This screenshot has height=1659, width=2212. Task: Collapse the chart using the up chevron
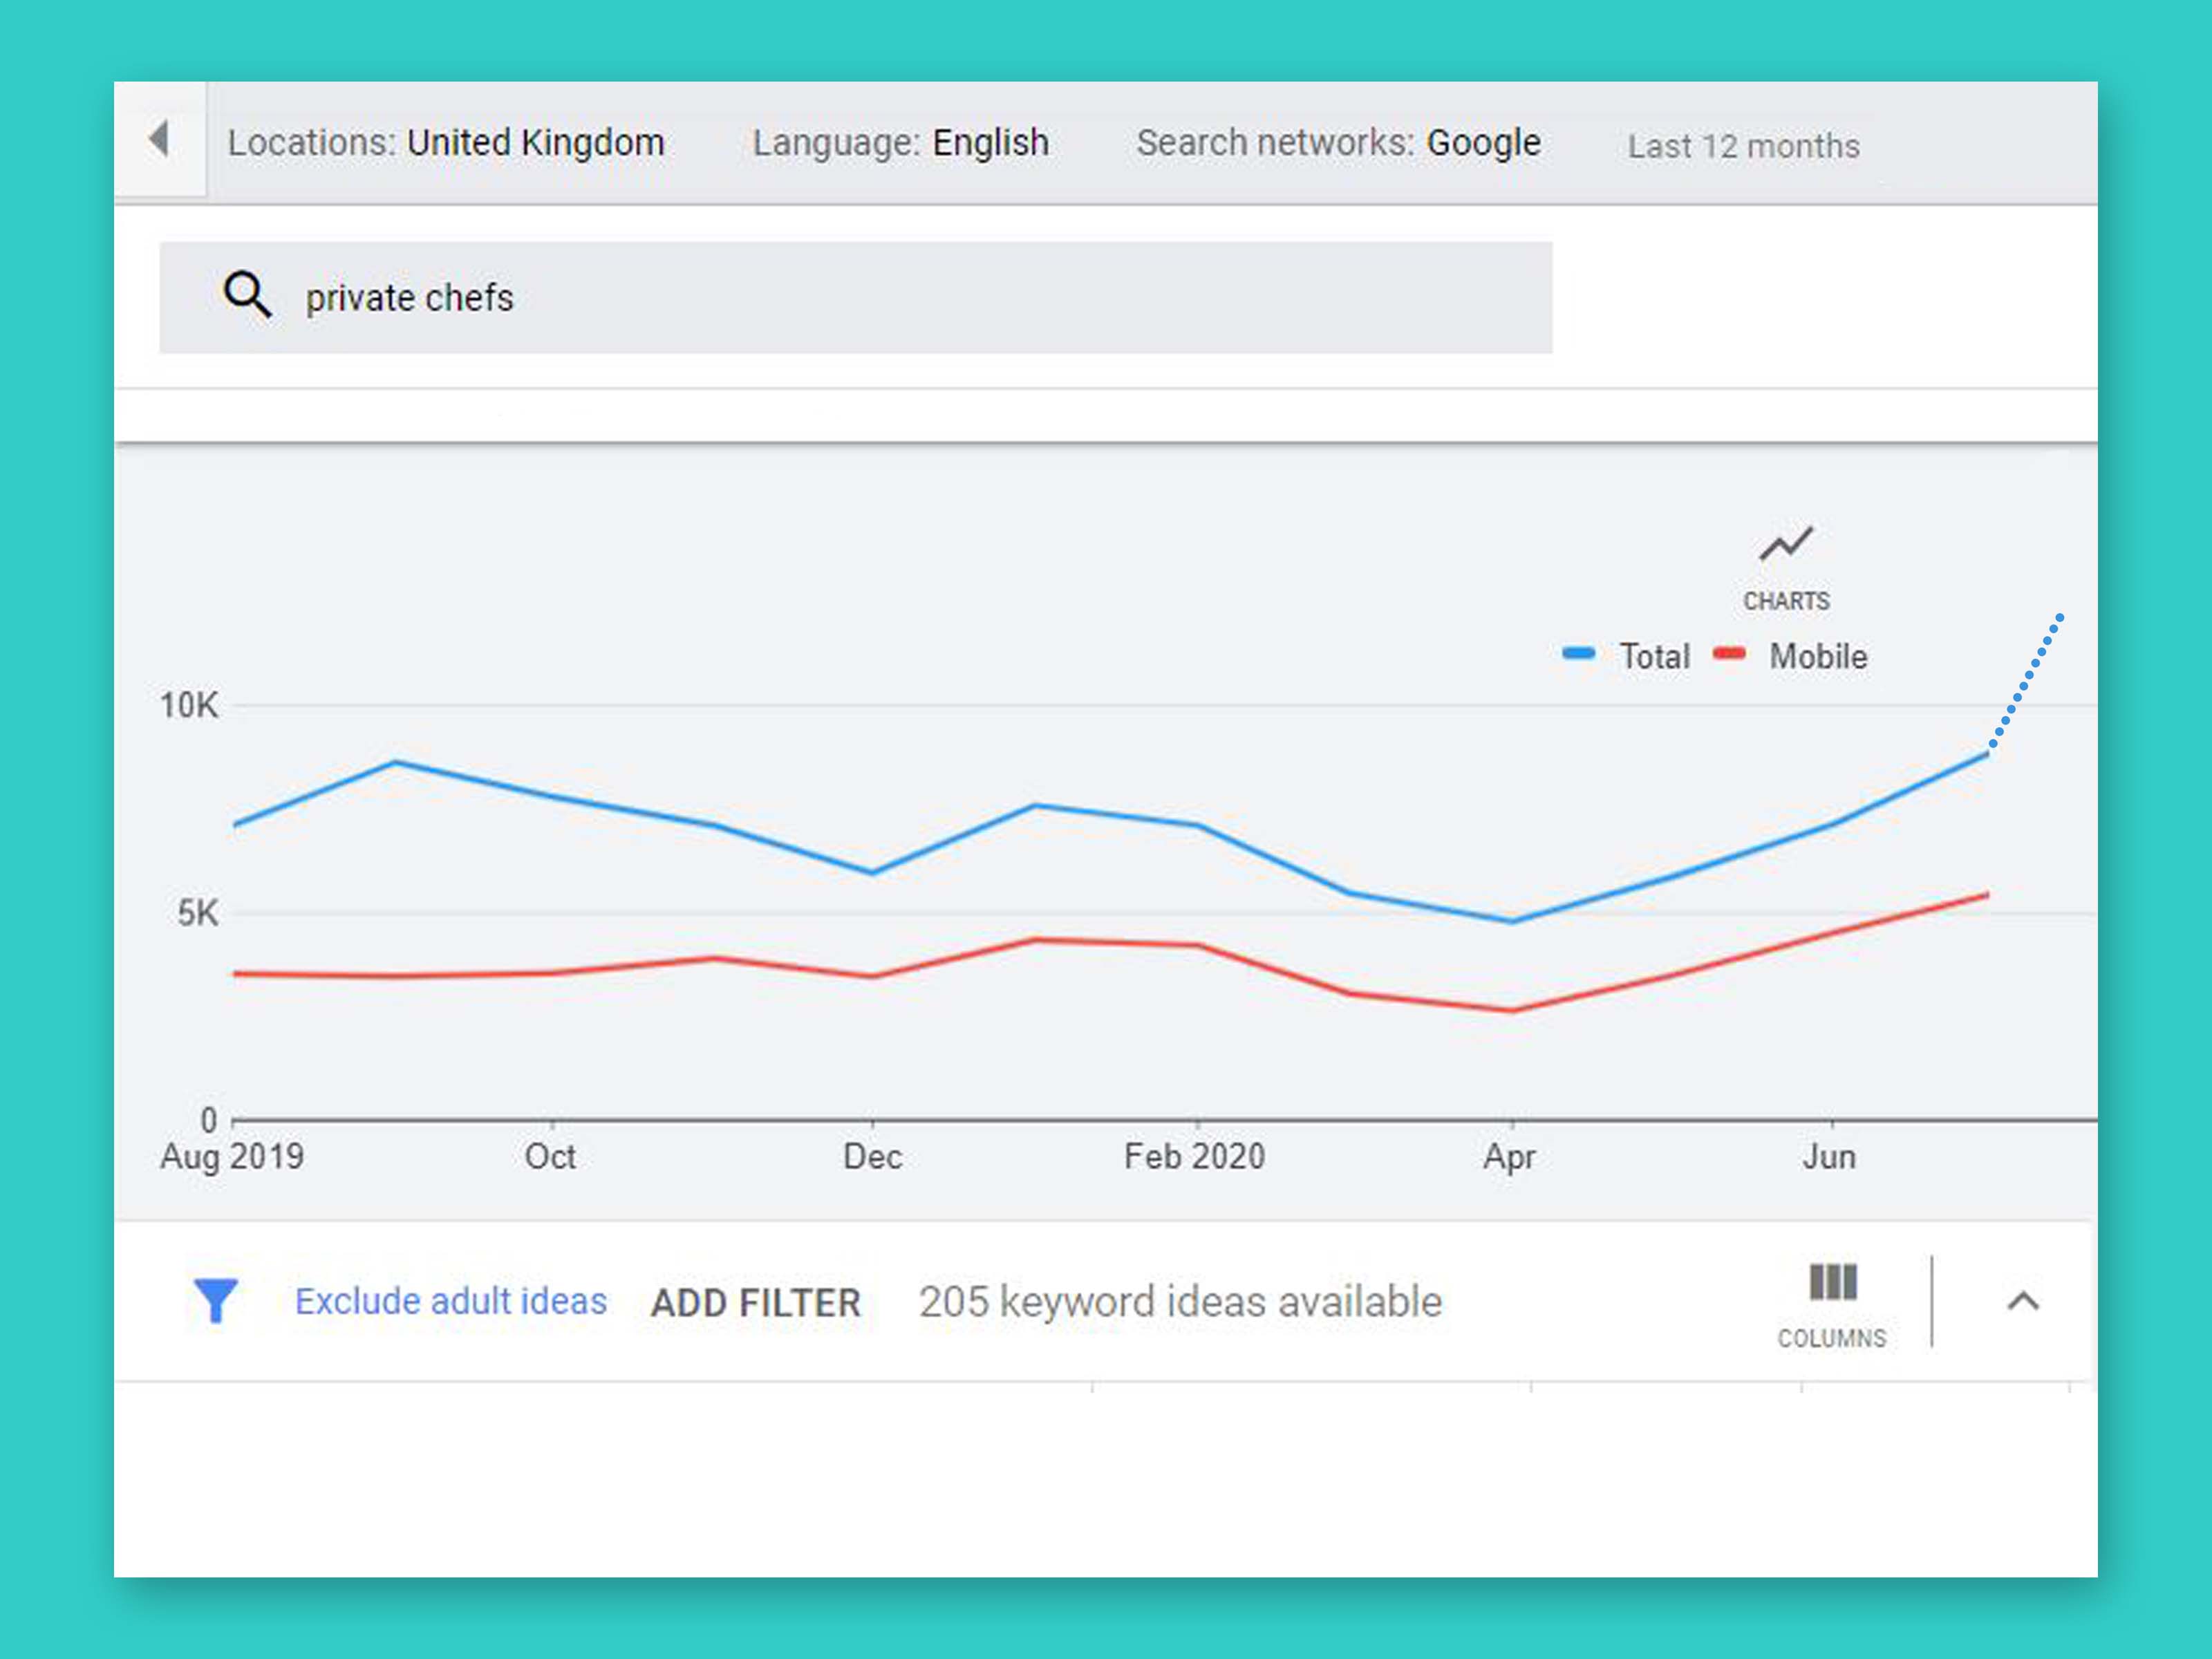pyautogui.click(x=2023, y=1301)
